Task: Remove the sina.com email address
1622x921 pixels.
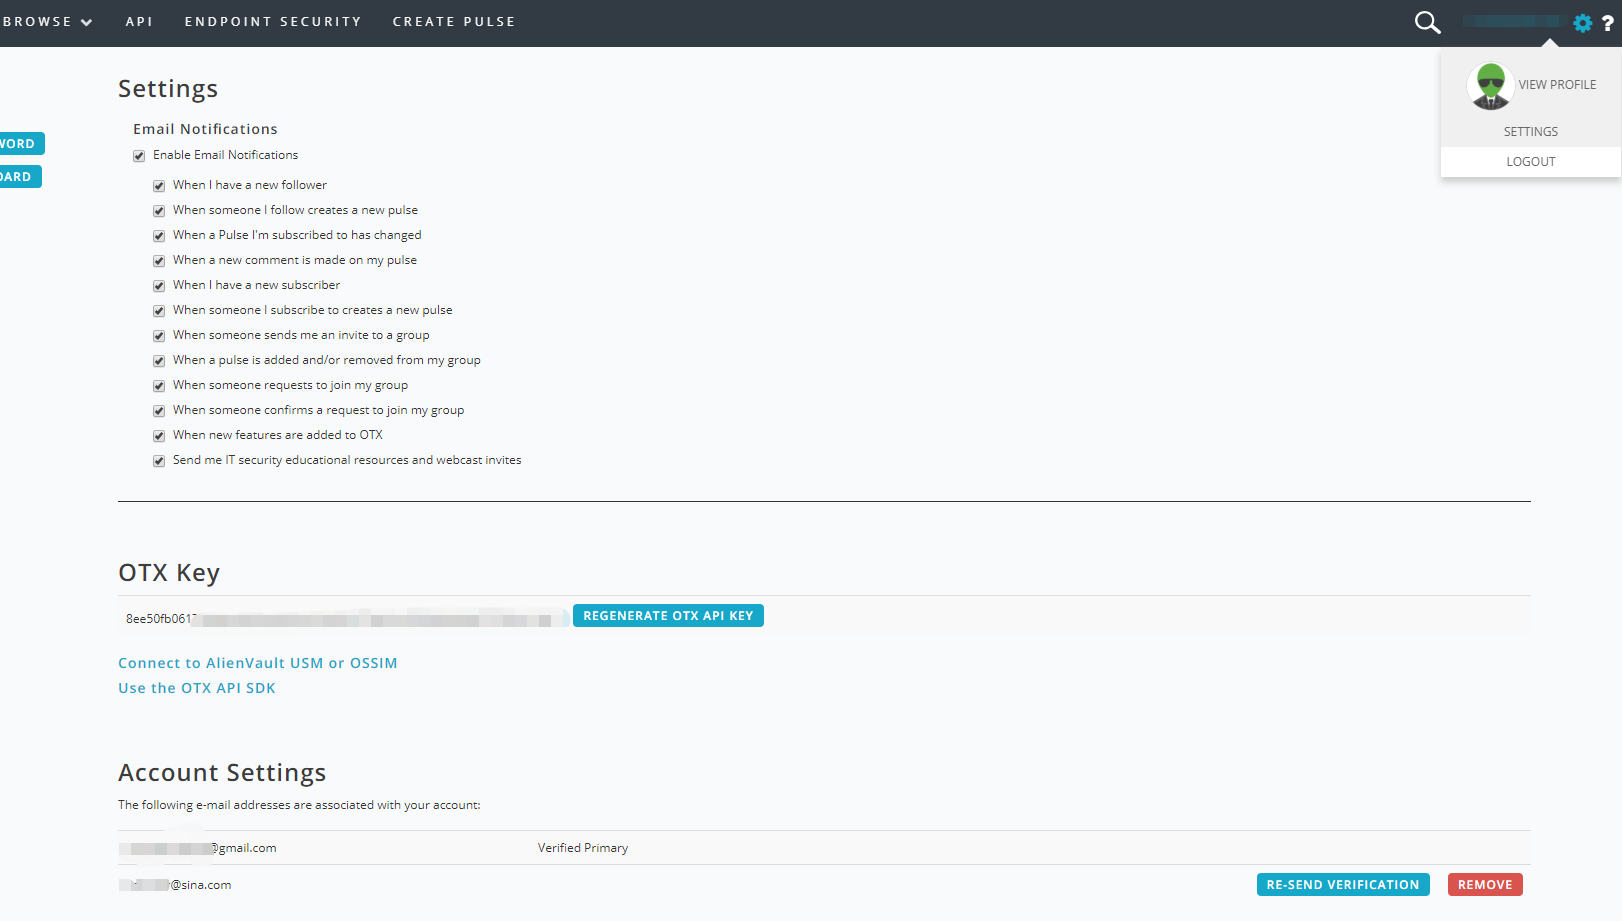Action: [x=1485, y=885]
